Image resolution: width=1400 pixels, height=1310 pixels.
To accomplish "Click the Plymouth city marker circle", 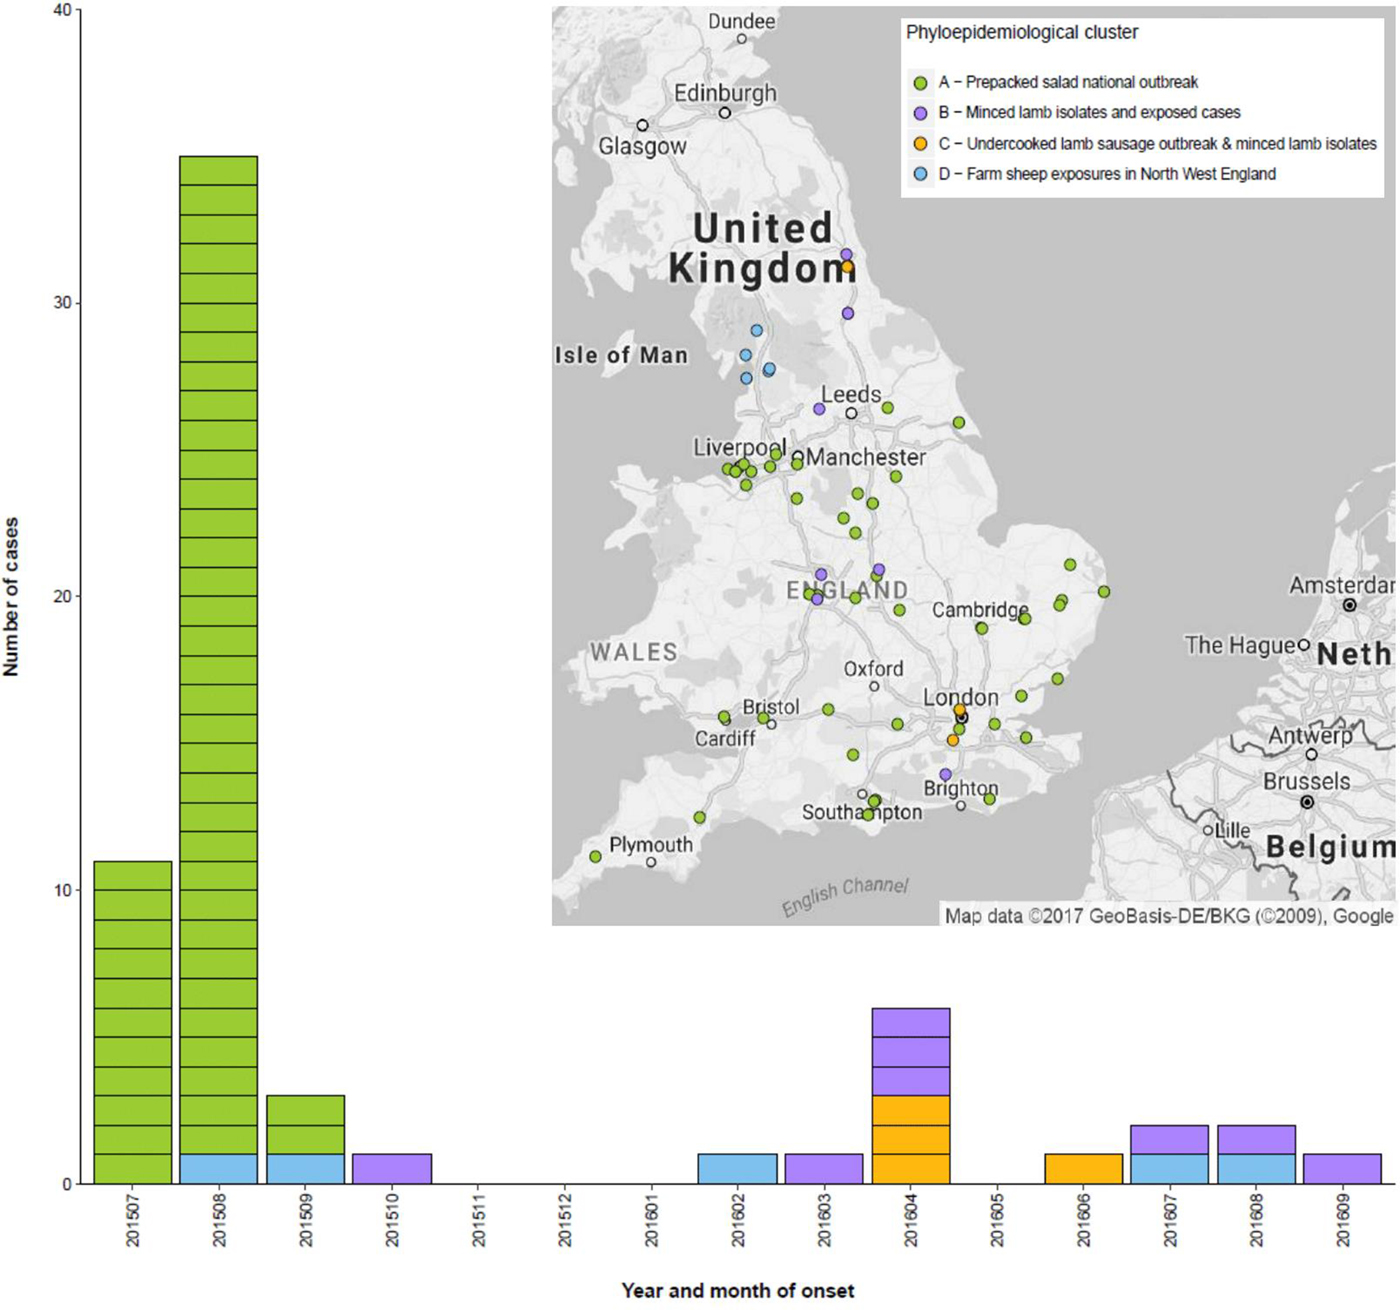I will click(651, 862).
